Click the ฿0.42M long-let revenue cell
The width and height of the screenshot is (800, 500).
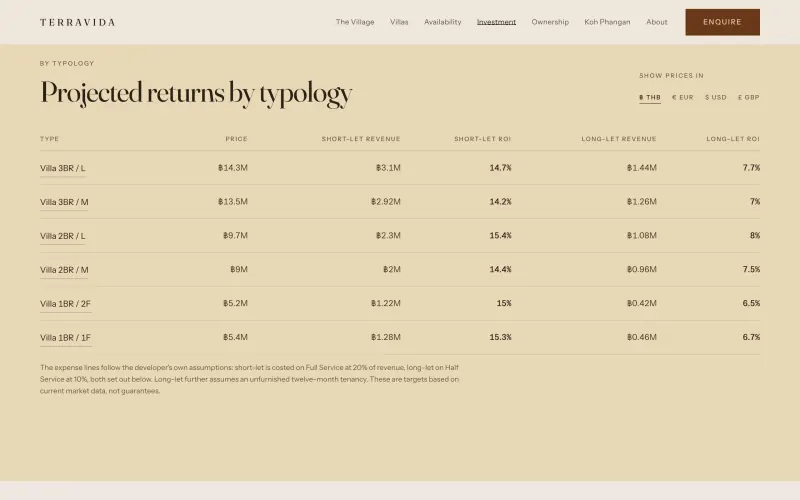[642, 303]
